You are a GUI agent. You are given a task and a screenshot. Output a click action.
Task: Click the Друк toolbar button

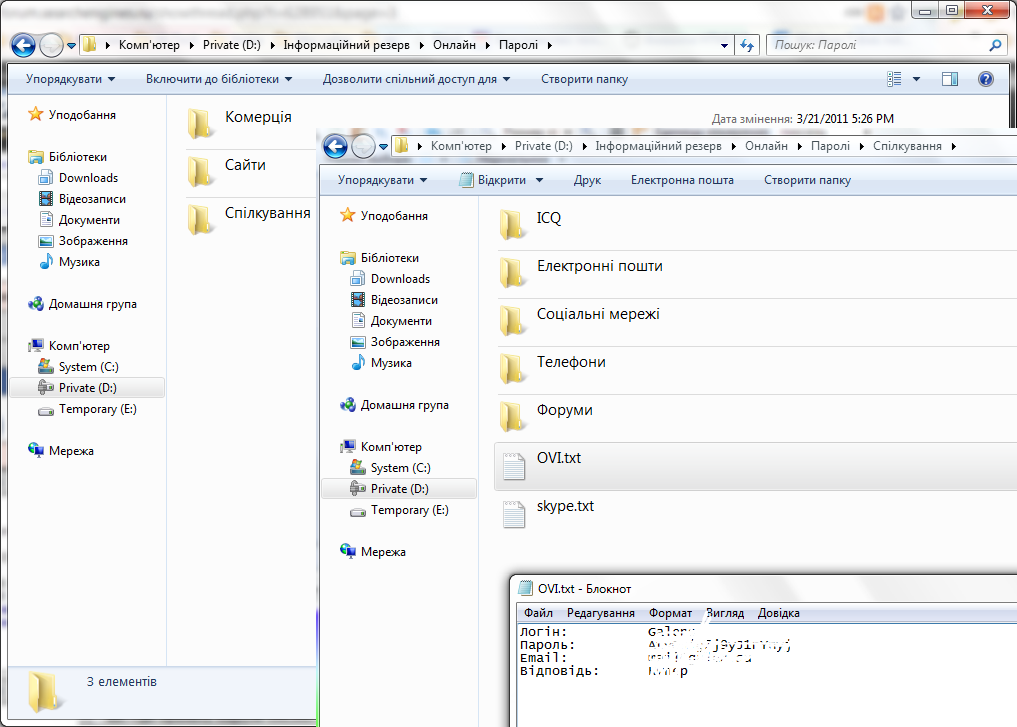587,180
